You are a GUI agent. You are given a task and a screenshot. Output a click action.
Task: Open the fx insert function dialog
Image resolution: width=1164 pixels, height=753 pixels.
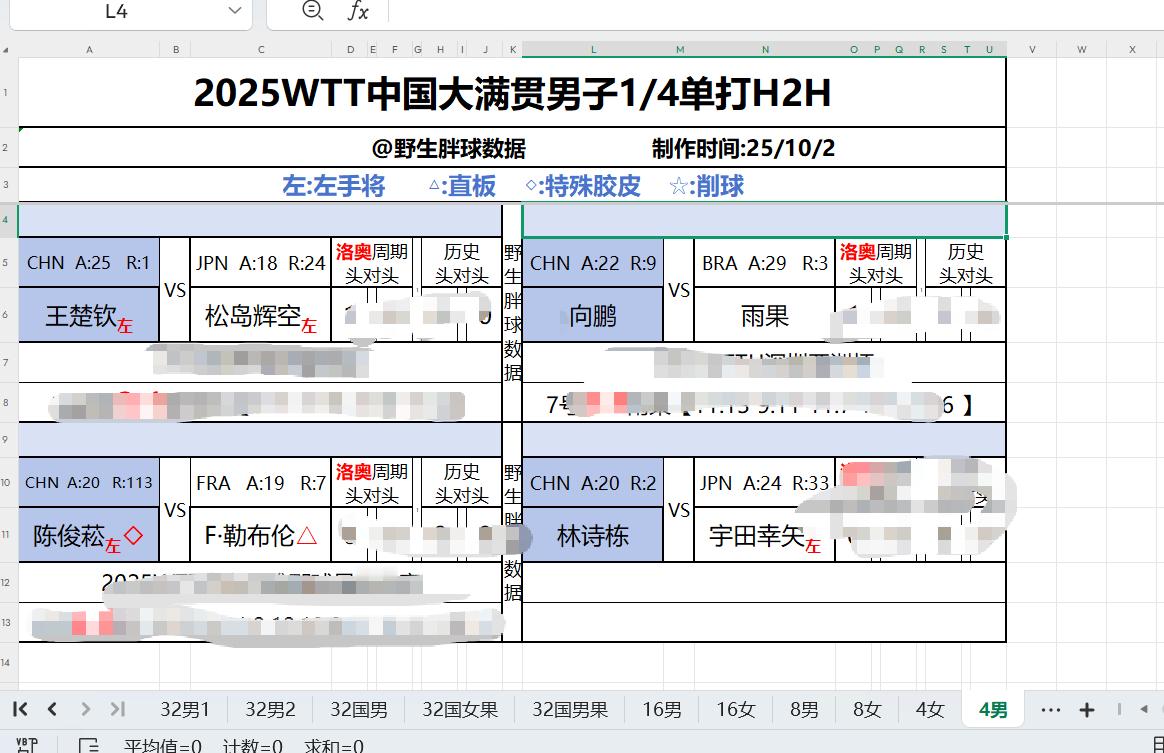click(x=358, y=10)
